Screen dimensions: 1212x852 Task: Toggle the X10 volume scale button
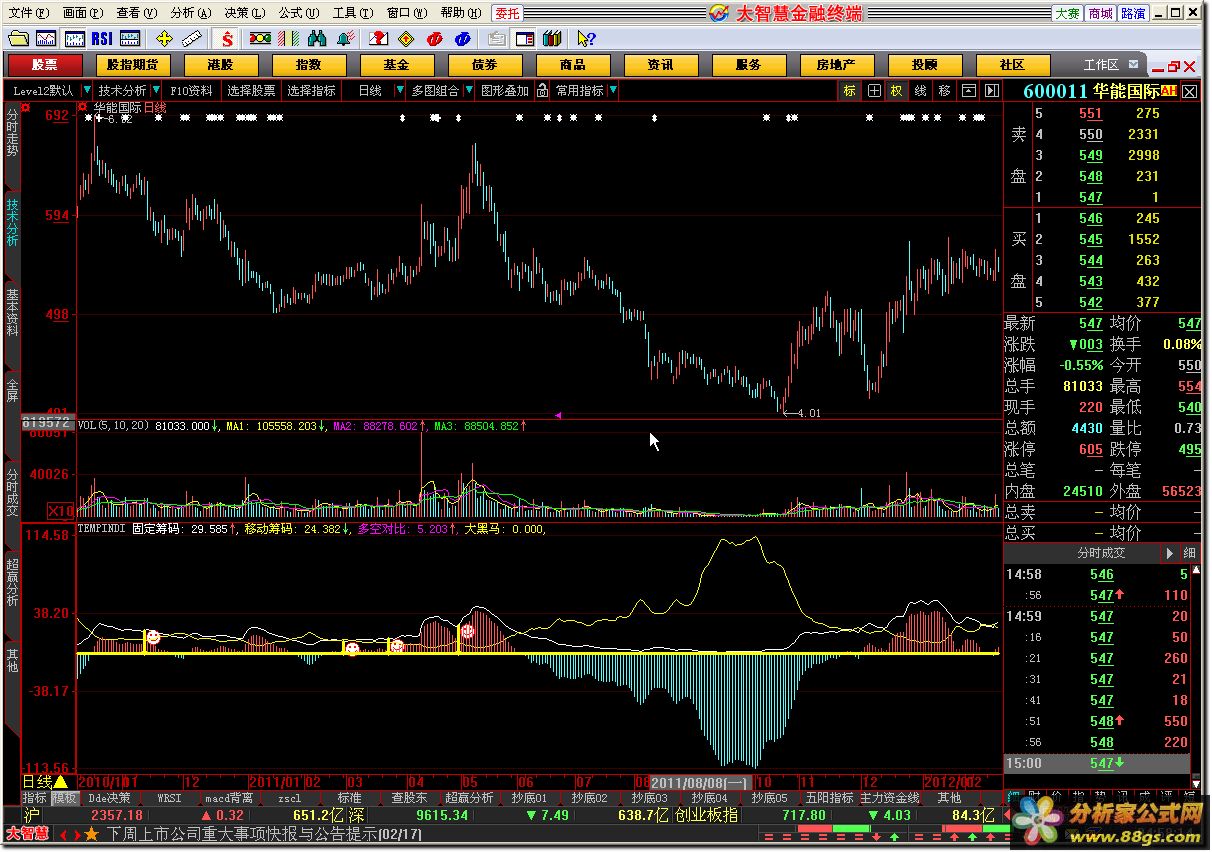[x=61, y=510]
